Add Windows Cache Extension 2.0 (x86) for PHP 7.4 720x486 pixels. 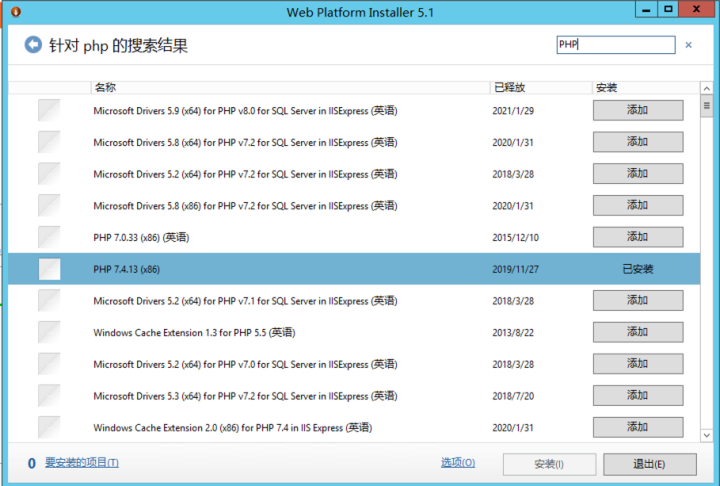(638, 427)
